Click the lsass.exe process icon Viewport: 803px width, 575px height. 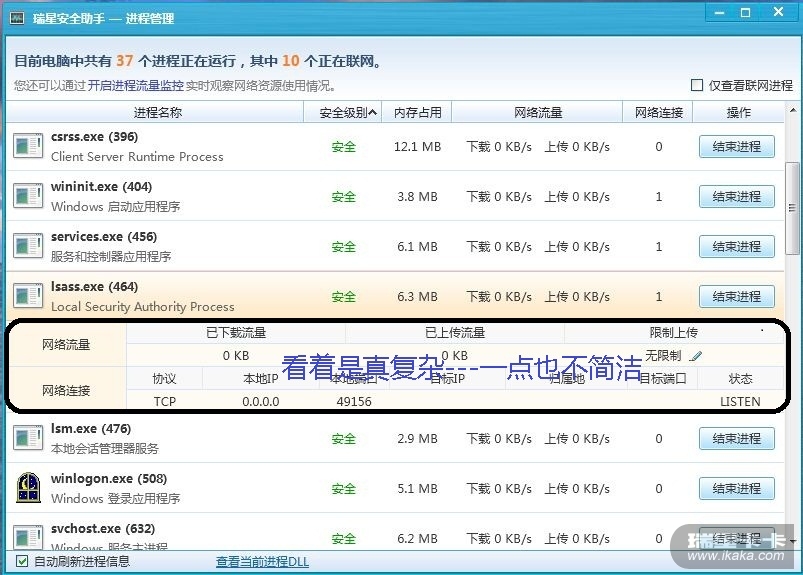(x=28, y=295)
